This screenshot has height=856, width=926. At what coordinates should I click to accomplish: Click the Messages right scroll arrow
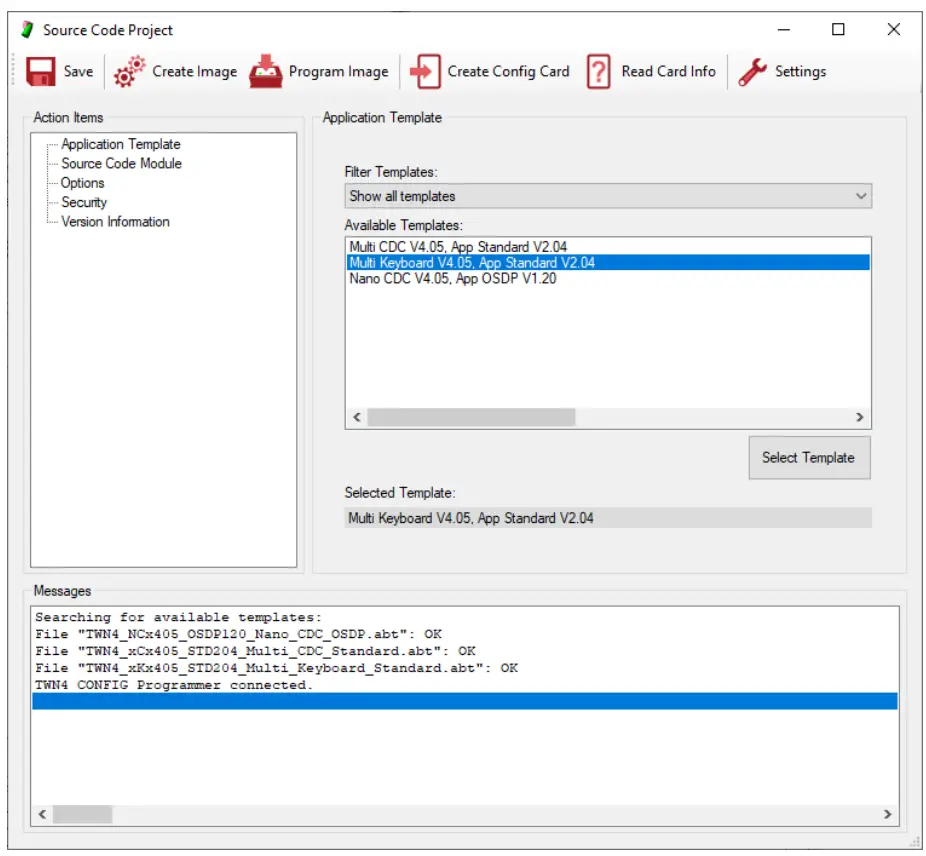[x=887, y=815]
